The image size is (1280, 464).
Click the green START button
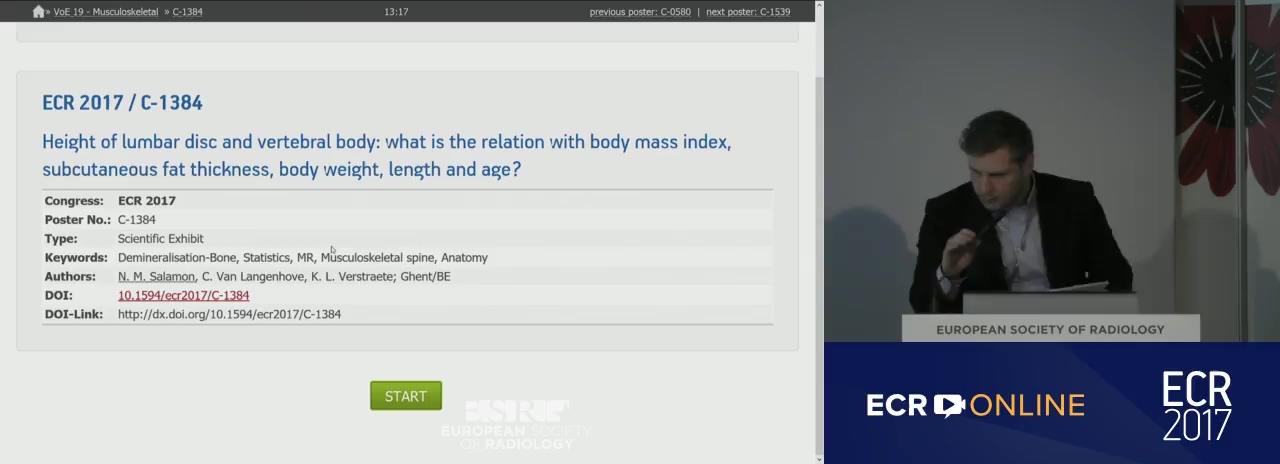406,396
